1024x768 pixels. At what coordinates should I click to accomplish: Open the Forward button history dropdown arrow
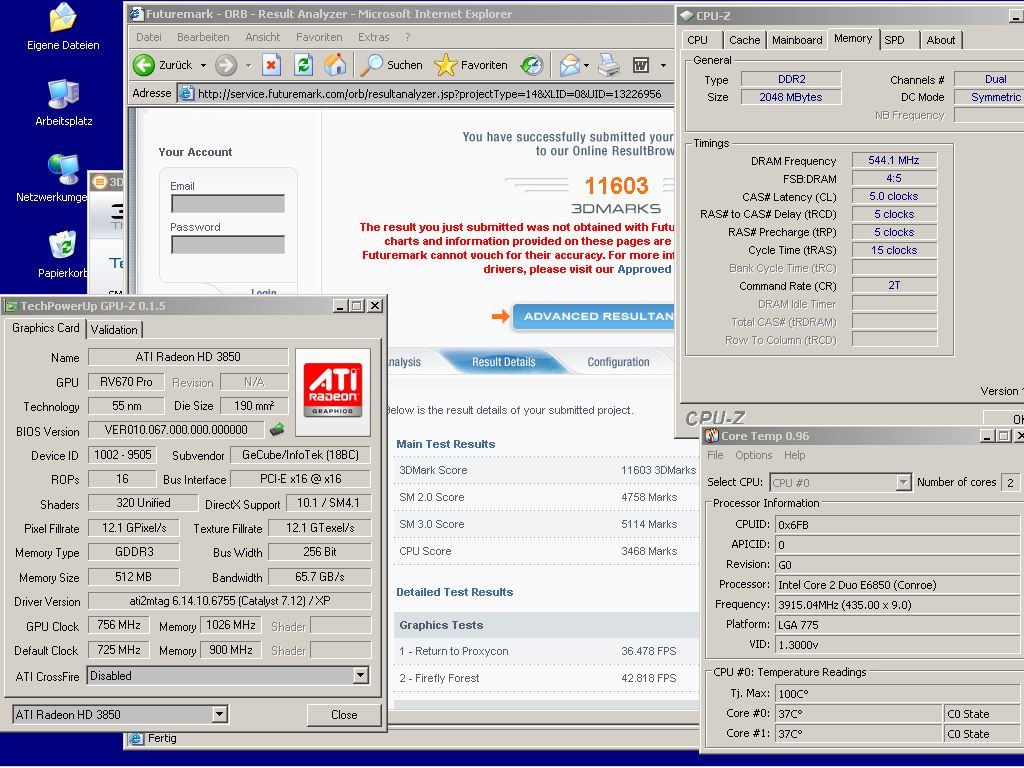click(248, 65)
